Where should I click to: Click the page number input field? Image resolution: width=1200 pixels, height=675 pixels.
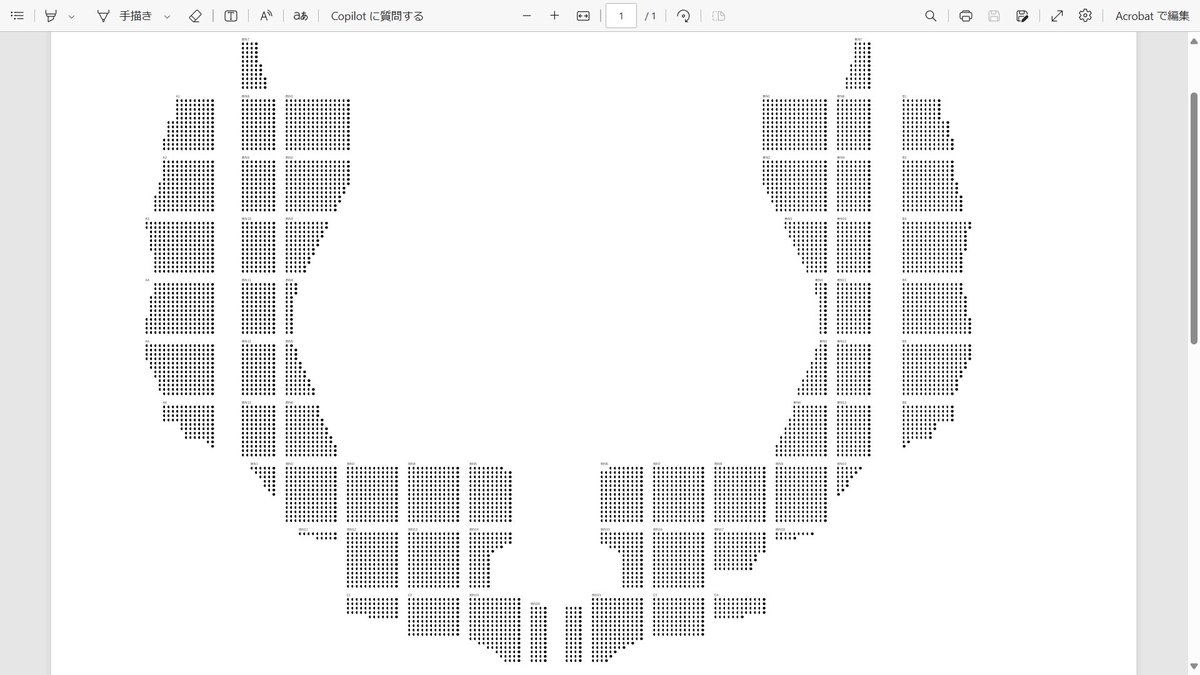point(621,16)
